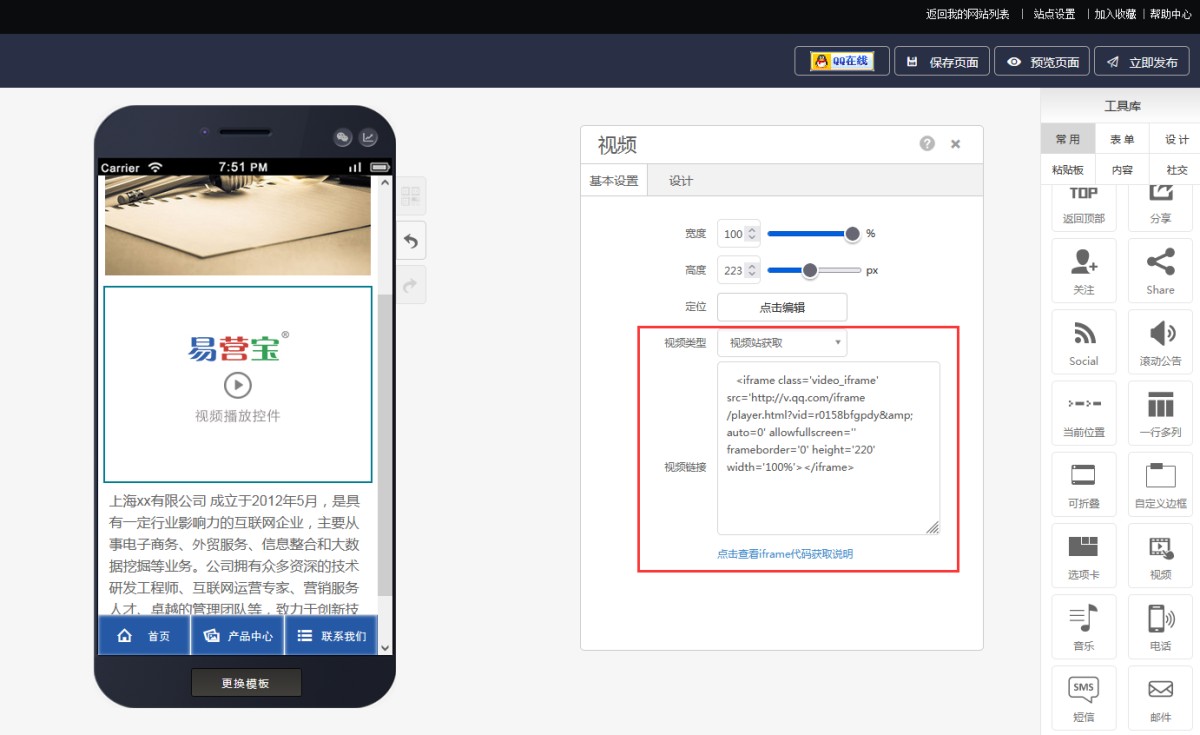Add the 音乐 music widget
This screenshot has height=735, width=1200.
[1084, 626]
